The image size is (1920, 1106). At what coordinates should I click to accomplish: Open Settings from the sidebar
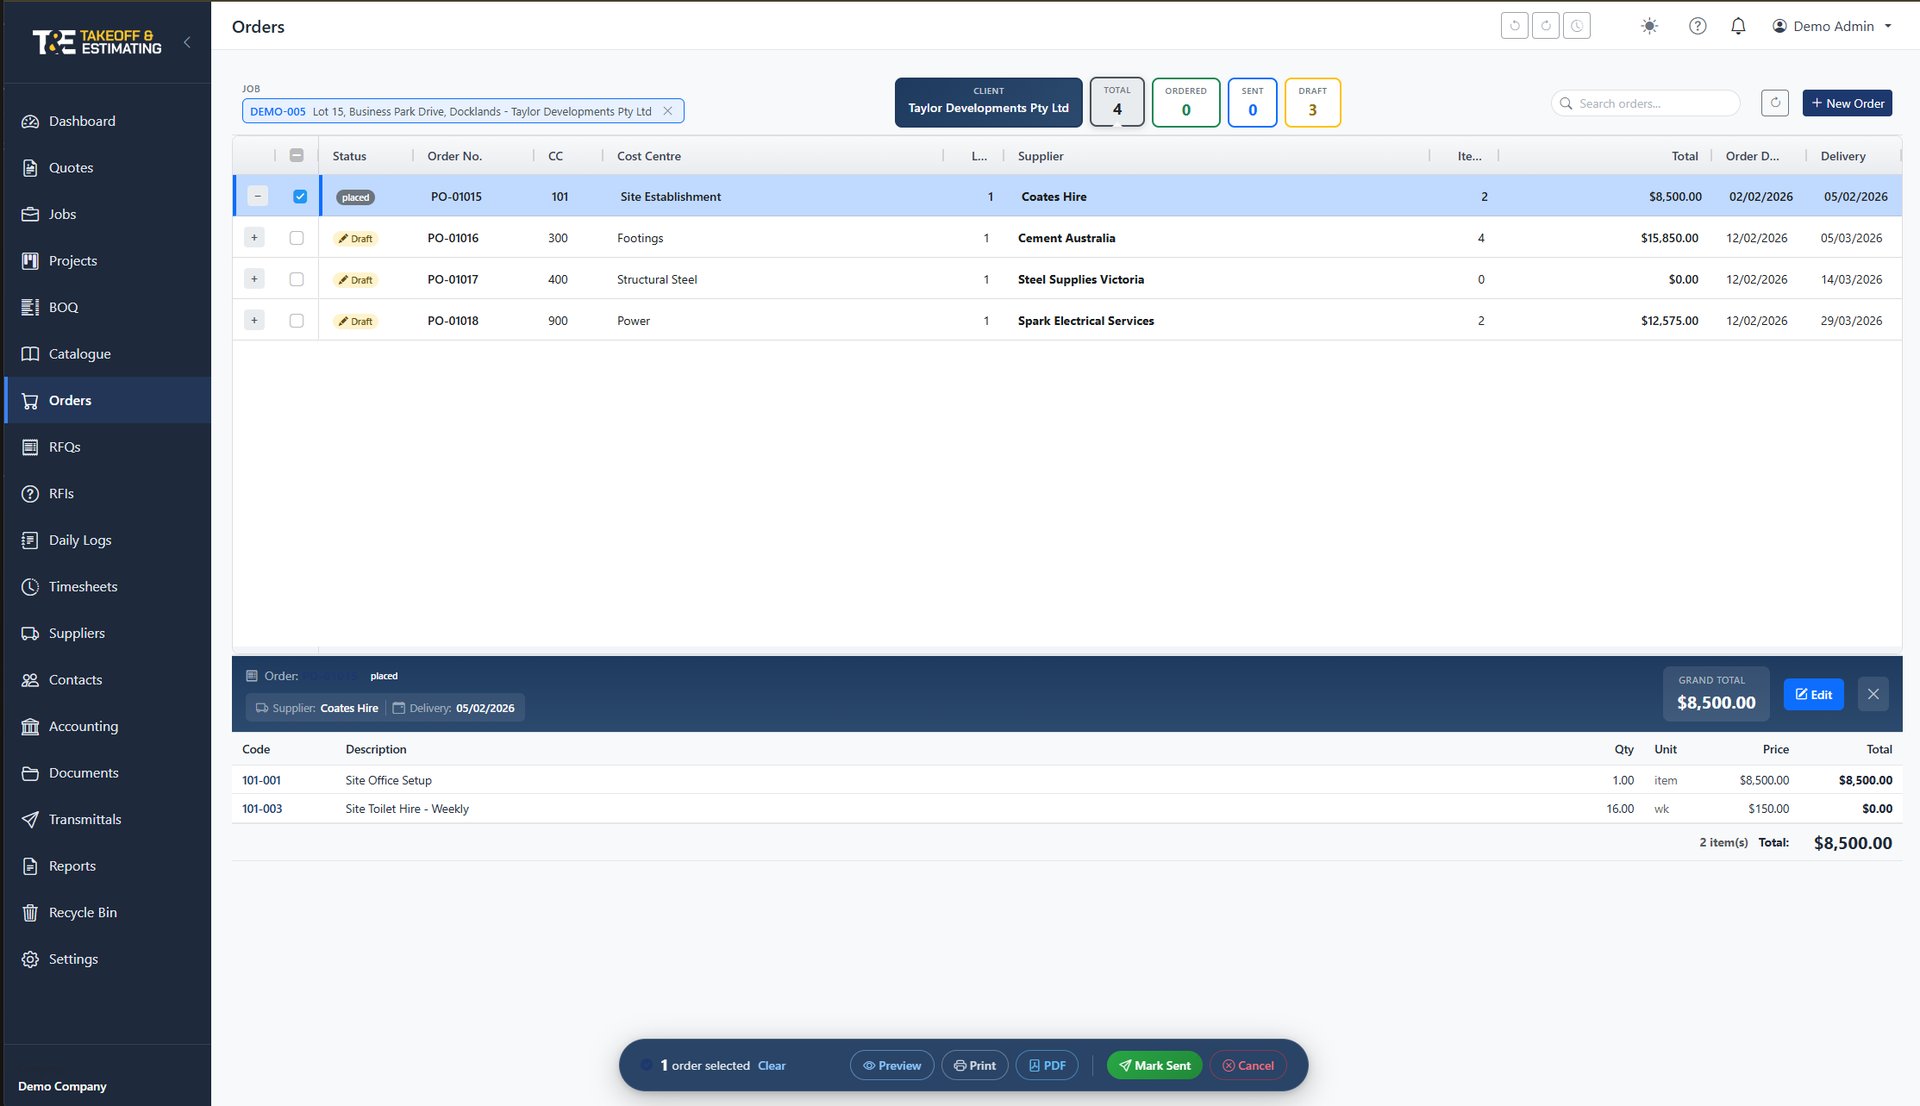point(105,959)
